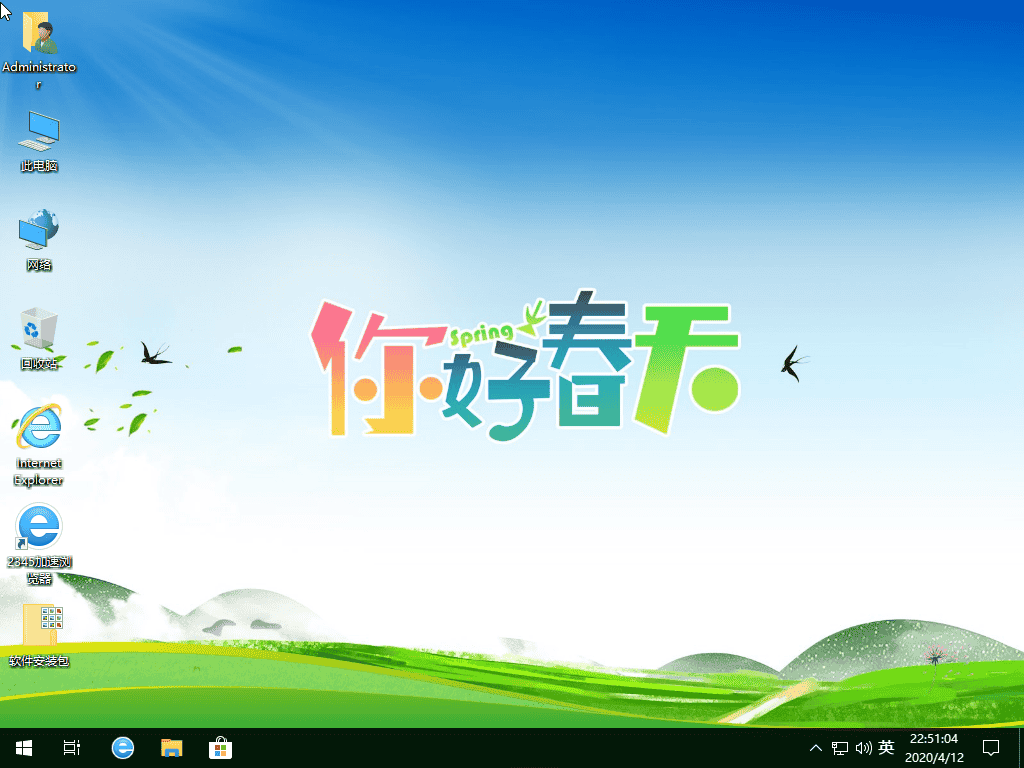1024x768 pixels.
Task: Select the 此电脑 desktop icon
Action: click(39, 141)
